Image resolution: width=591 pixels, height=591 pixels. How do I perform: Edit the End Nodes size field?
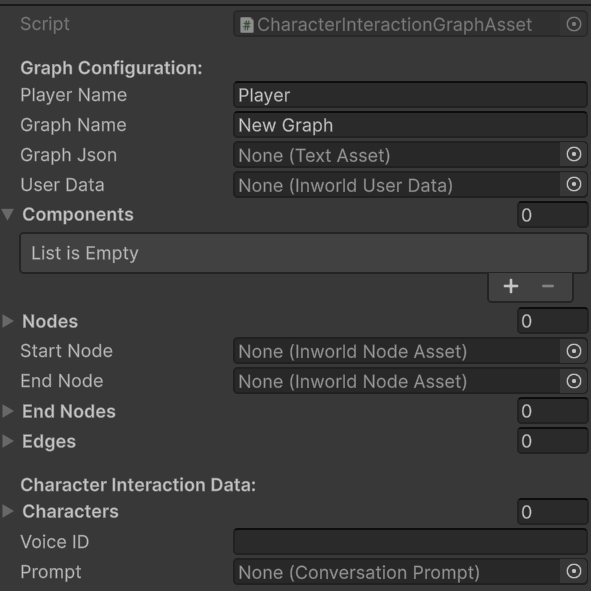coord(553,411)
